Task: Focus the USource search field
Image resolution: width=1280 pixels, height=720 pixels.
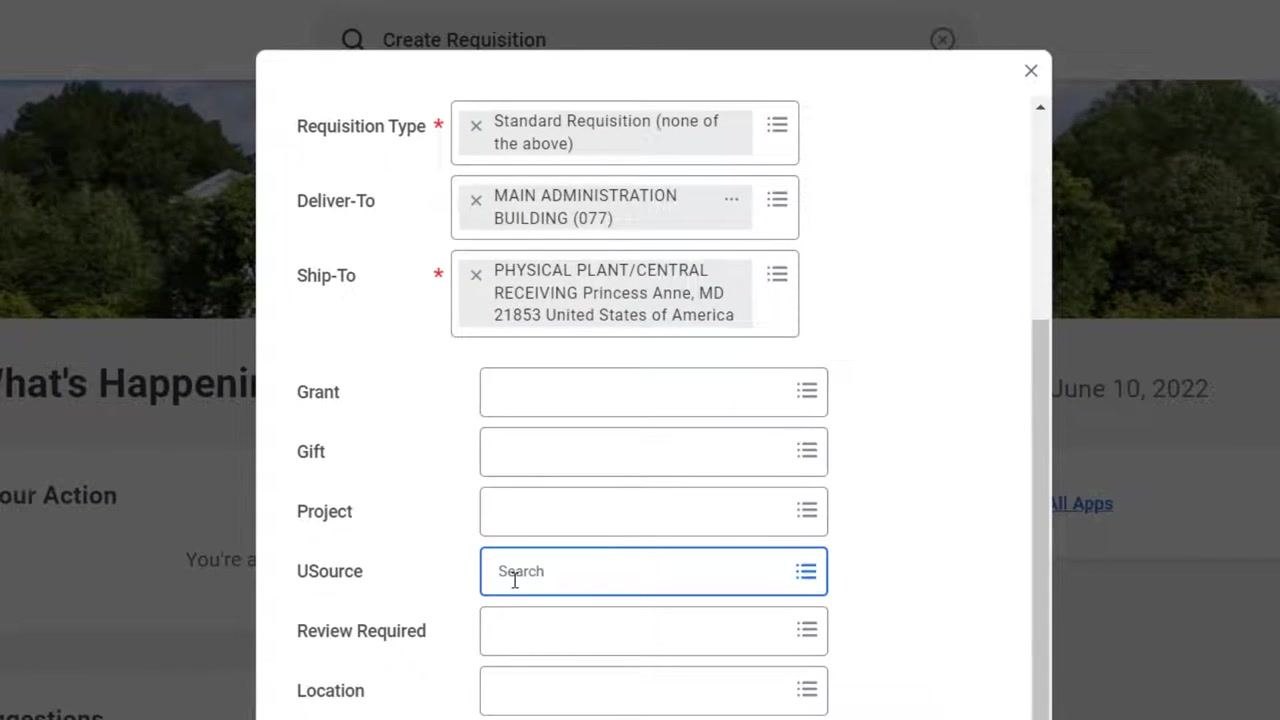Action: [x=654, y=572]
